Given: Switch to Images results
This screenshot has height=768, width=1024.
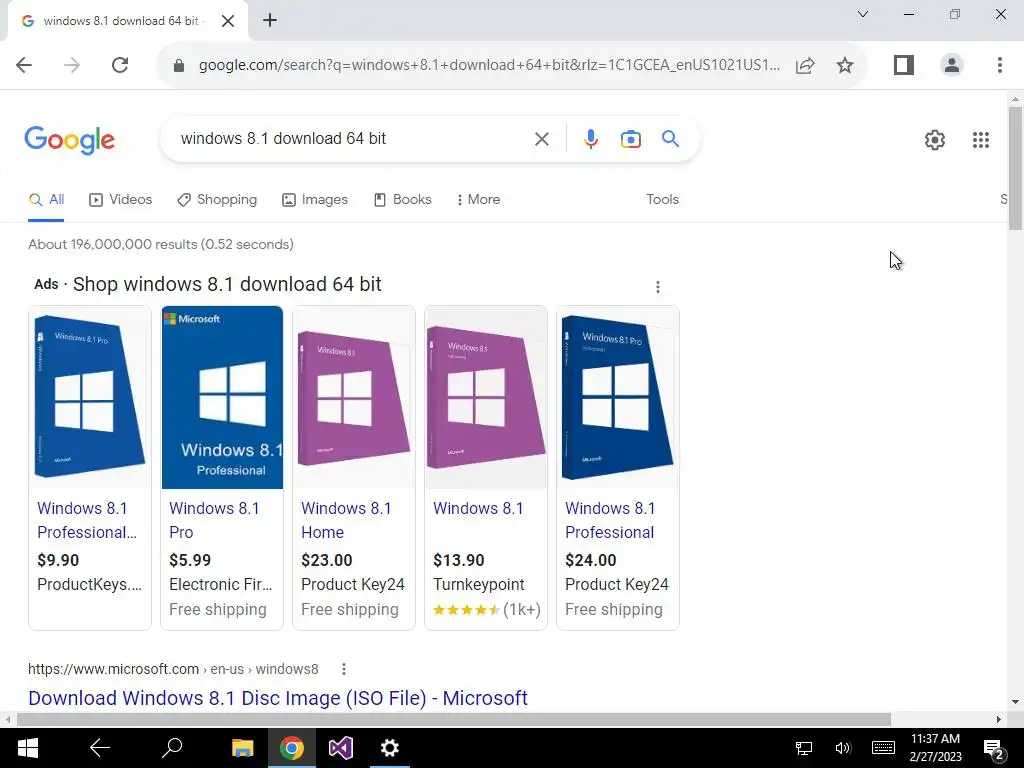Looking at the screenshot, I should pyautogui.click(x=315, y=200).
